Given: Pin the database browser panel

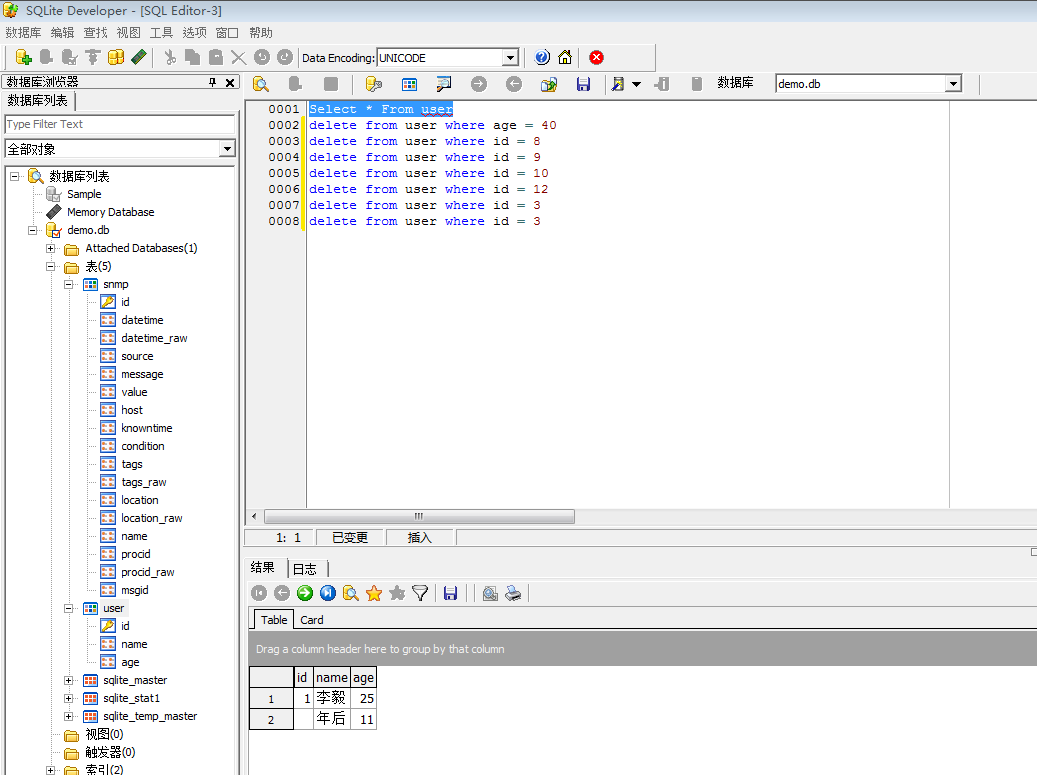Looking at the screenshot, I should point(213,82).
